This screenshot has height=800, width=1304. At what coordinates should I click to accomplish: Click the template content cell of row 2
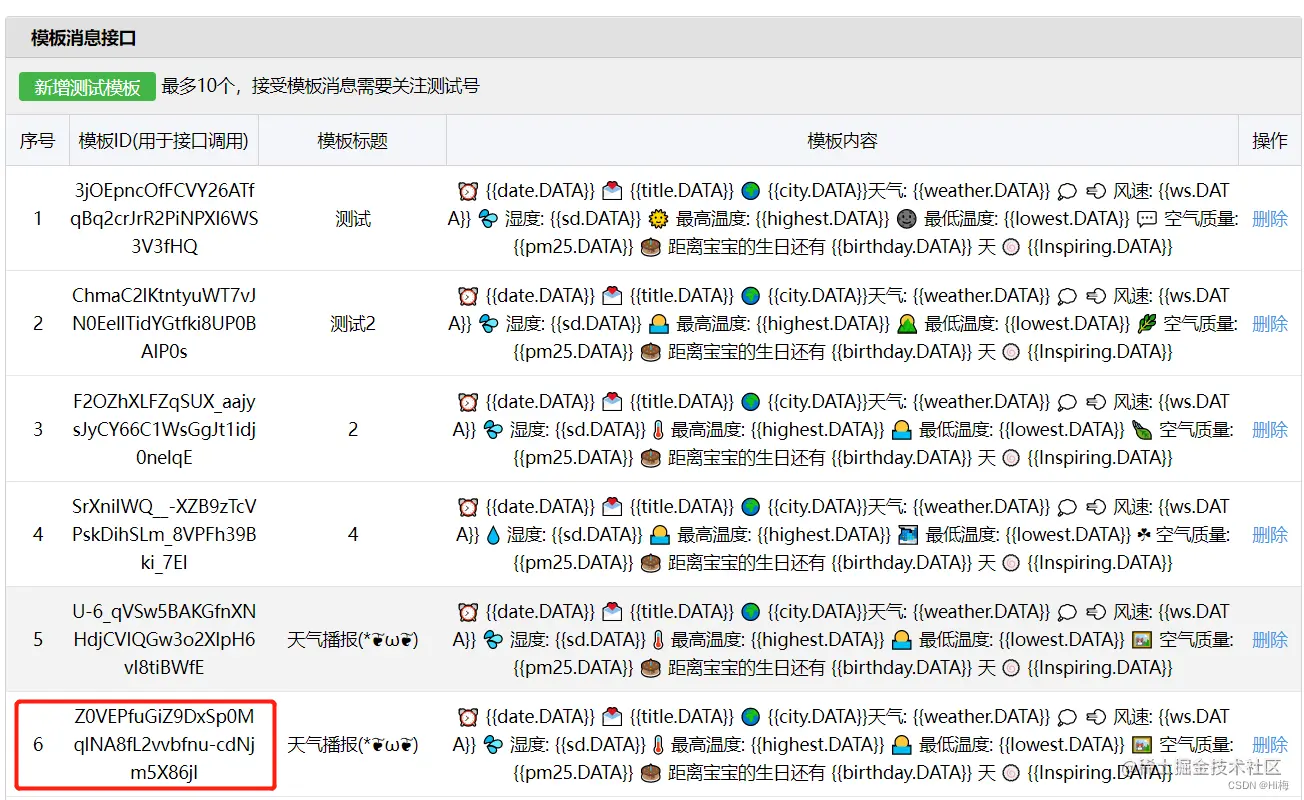(x=843, y=324)
